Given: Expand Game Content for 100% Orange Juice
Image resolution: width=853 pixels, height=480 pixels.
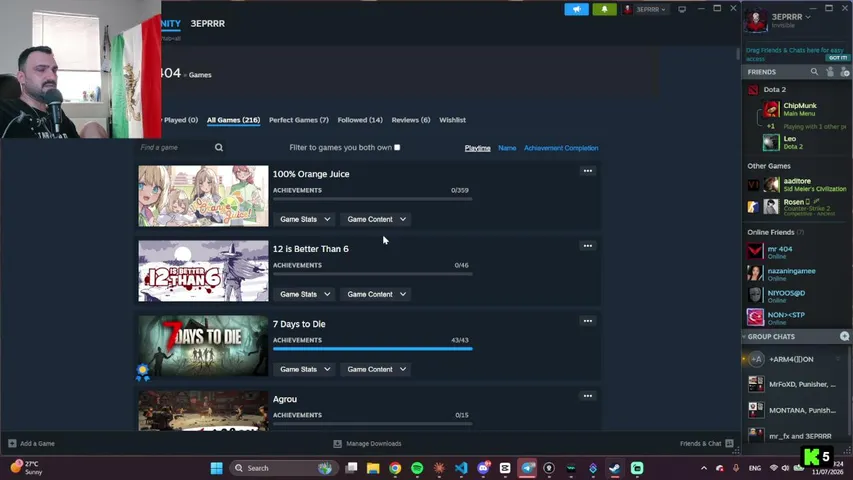Looking at the screenshot, I should tap(376, 219).
